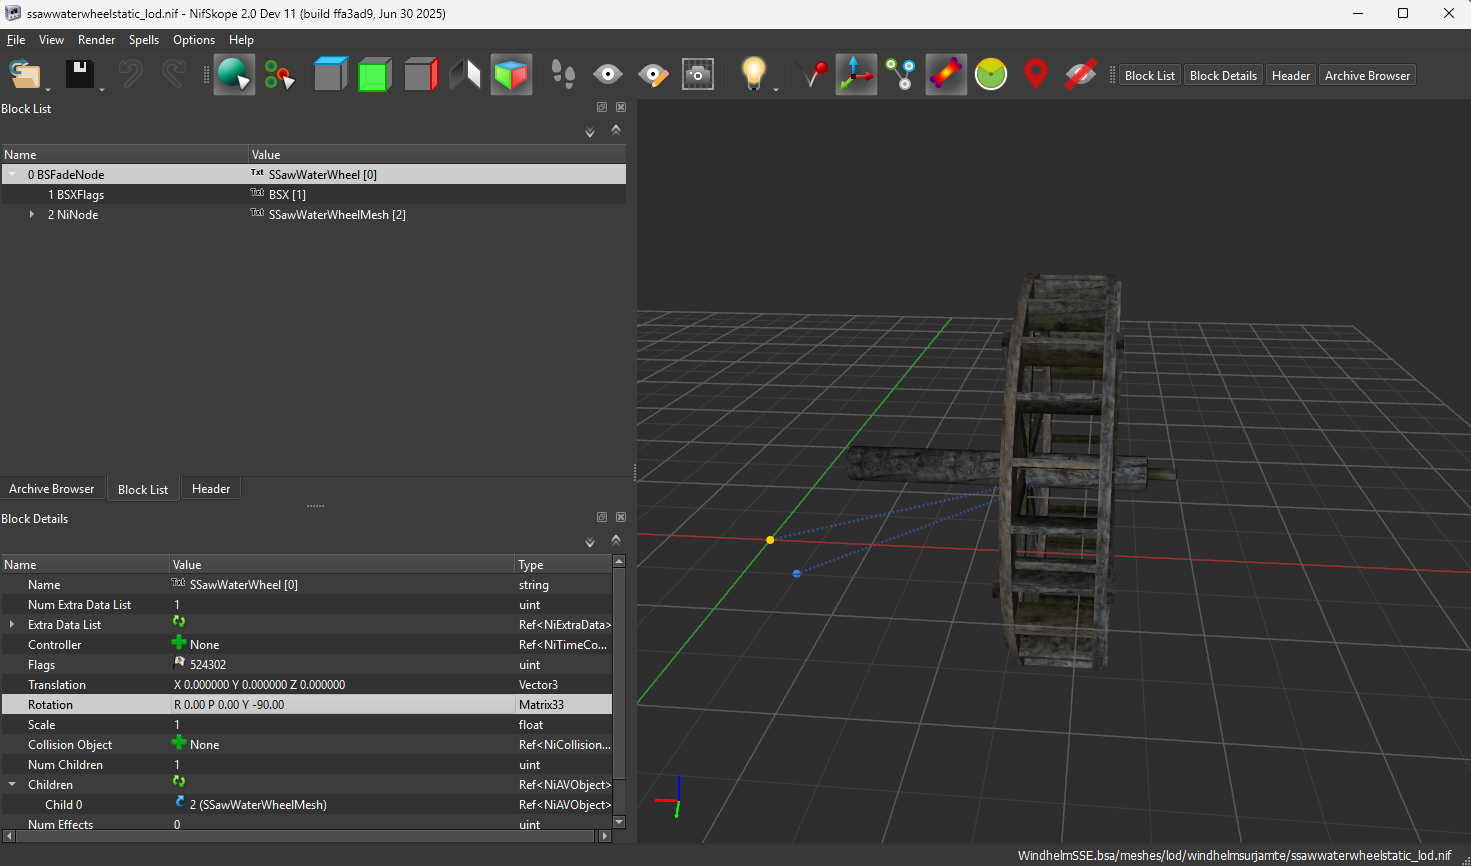Screen dimensions: 1471x866
Task: Click the Save floppy disk icon
Action: [80, 75]
